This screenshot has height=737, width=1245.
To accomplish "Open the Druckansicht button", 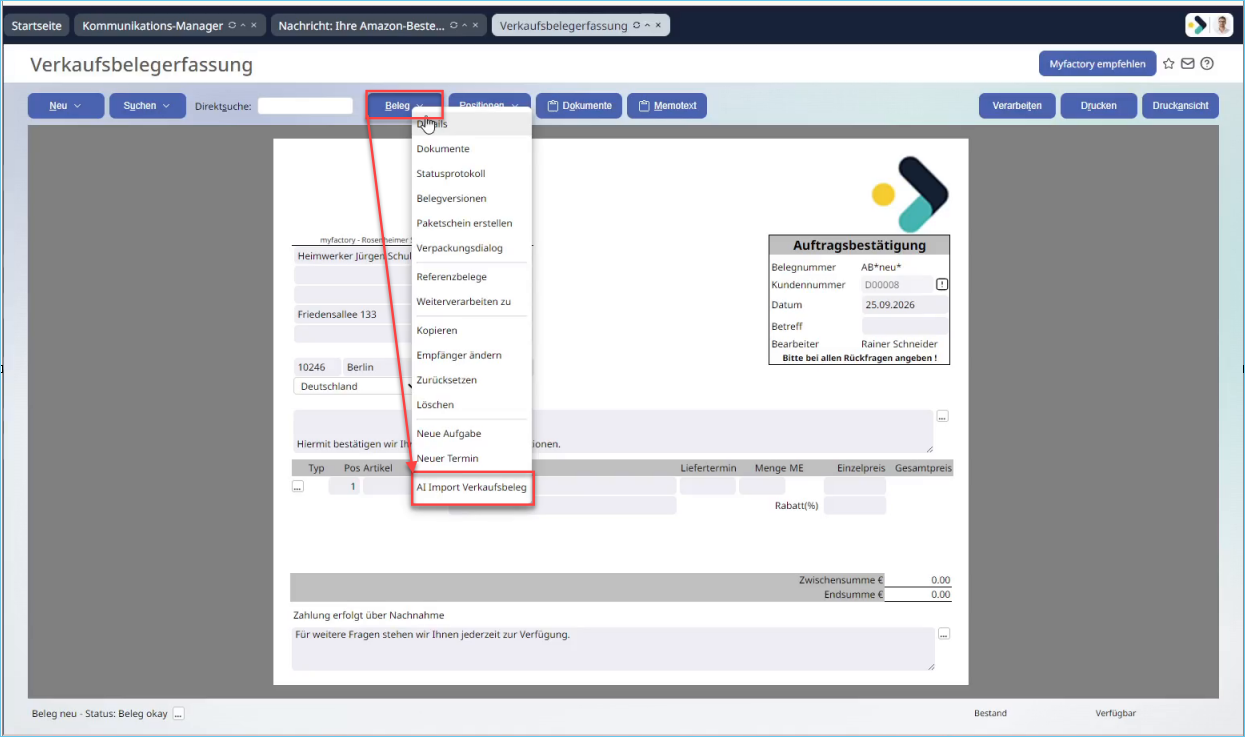I will coord(1181,106).
